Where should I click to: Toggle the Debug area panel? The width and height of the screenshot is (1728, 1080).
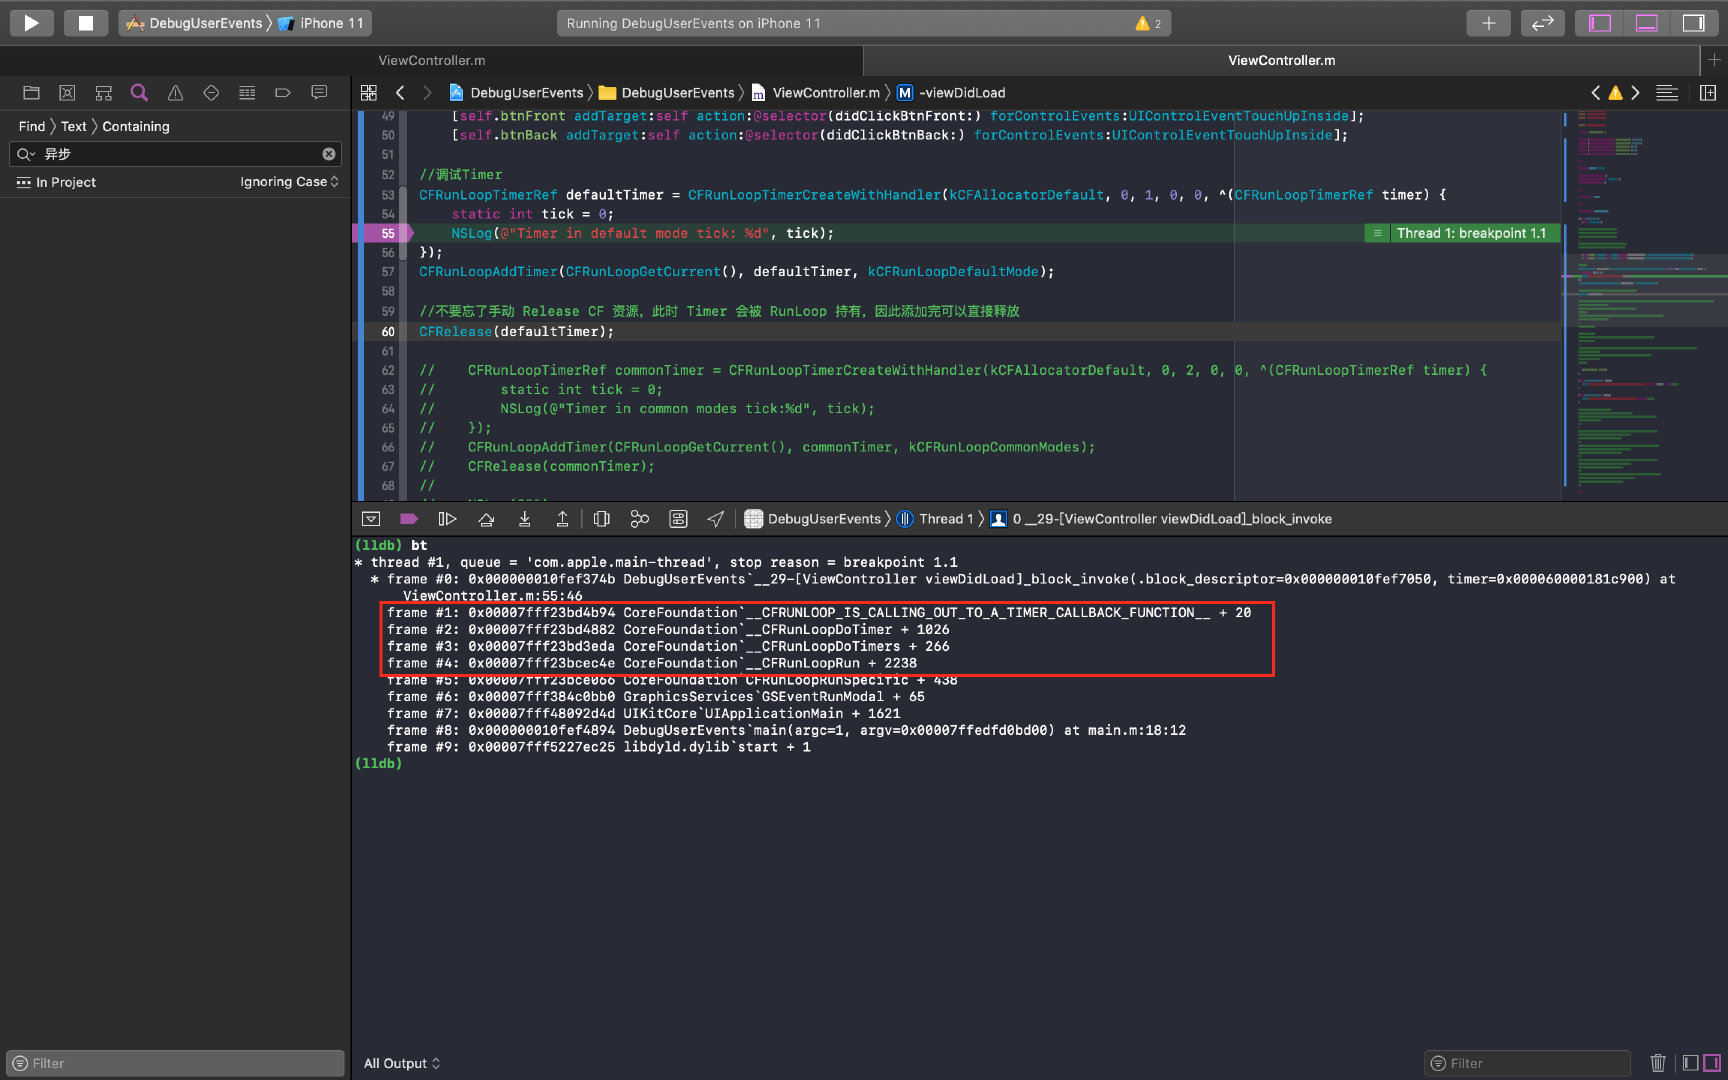pyautogui.click(x=1646, y=23)
